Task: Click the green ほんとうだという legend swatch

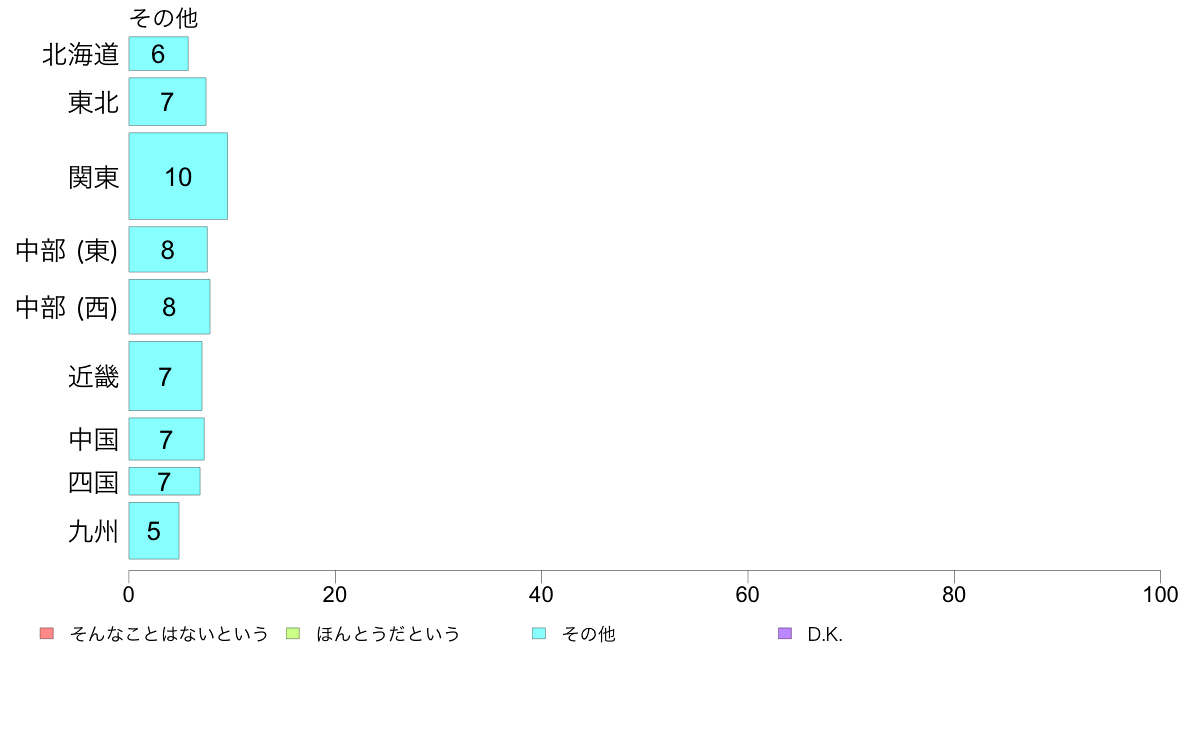Action: click(292, 634)
